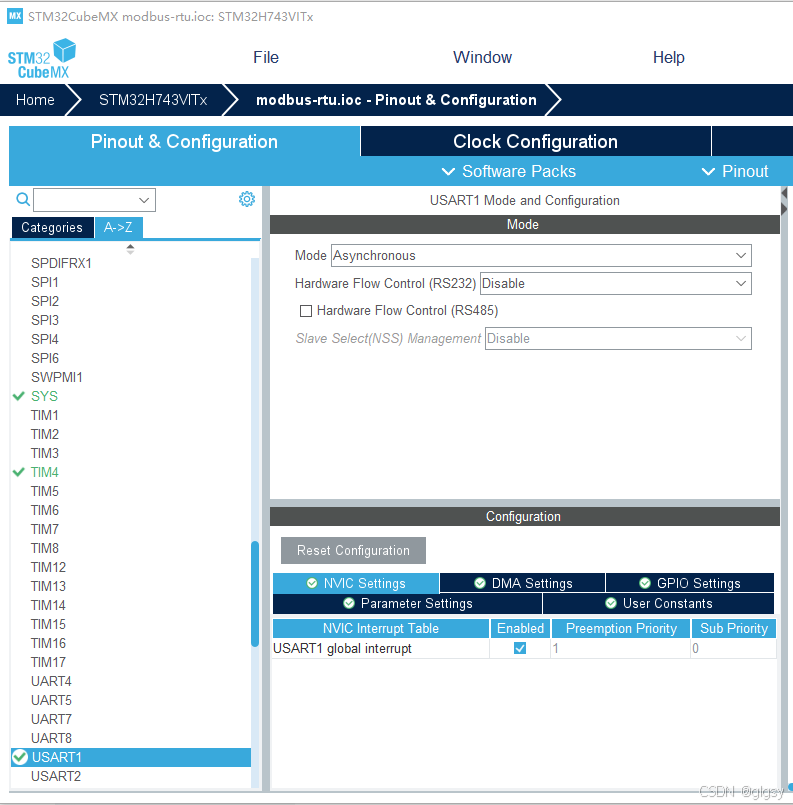Click the collapse arrows at panel right edge
Viewport: 793px width, 805px height.
click(x=784, y=201)
